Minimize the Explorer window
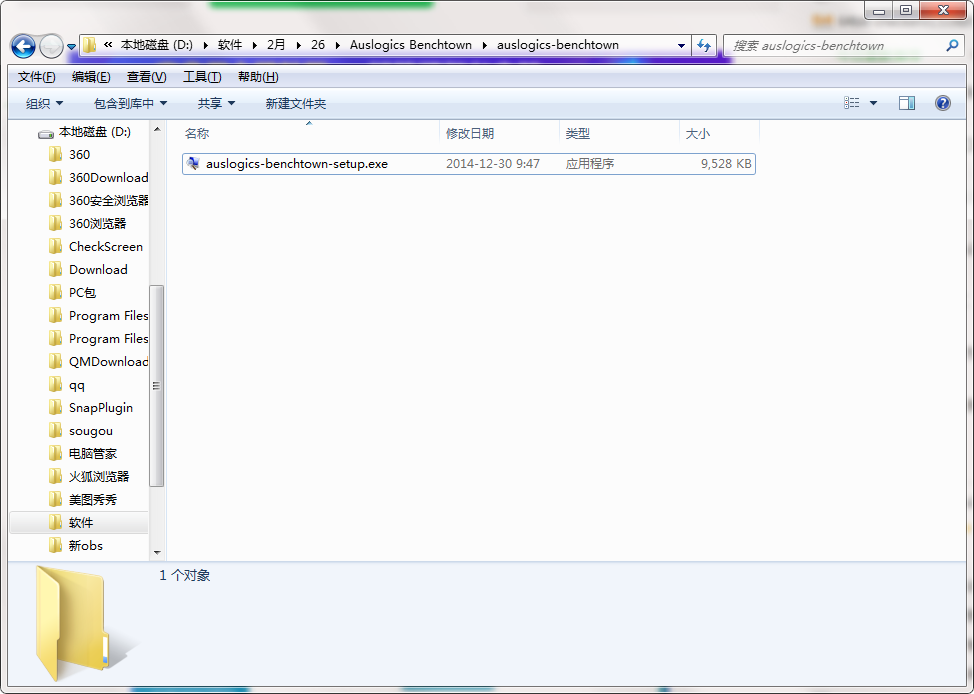Screen dimensions: 974x694 [x=878, y=9]
